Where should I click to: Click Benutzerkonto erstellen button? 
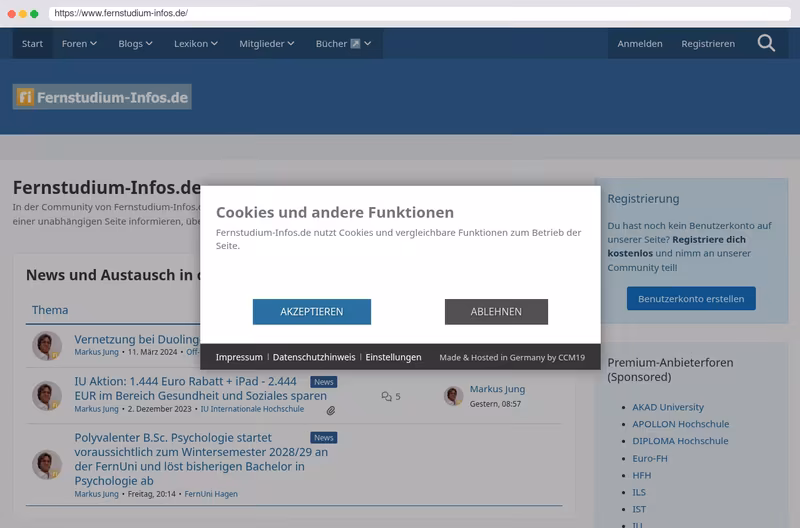pos(691,298)
